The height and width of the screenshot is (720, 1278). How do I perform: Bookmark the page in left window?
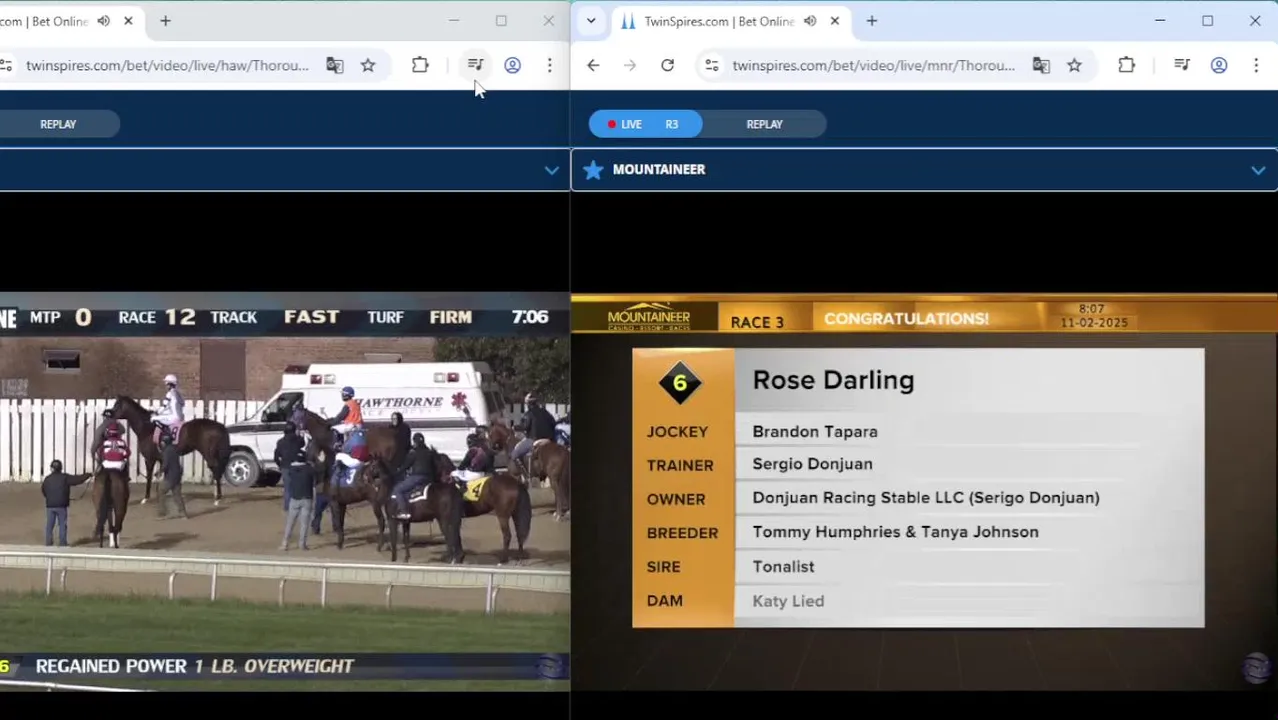368,65
